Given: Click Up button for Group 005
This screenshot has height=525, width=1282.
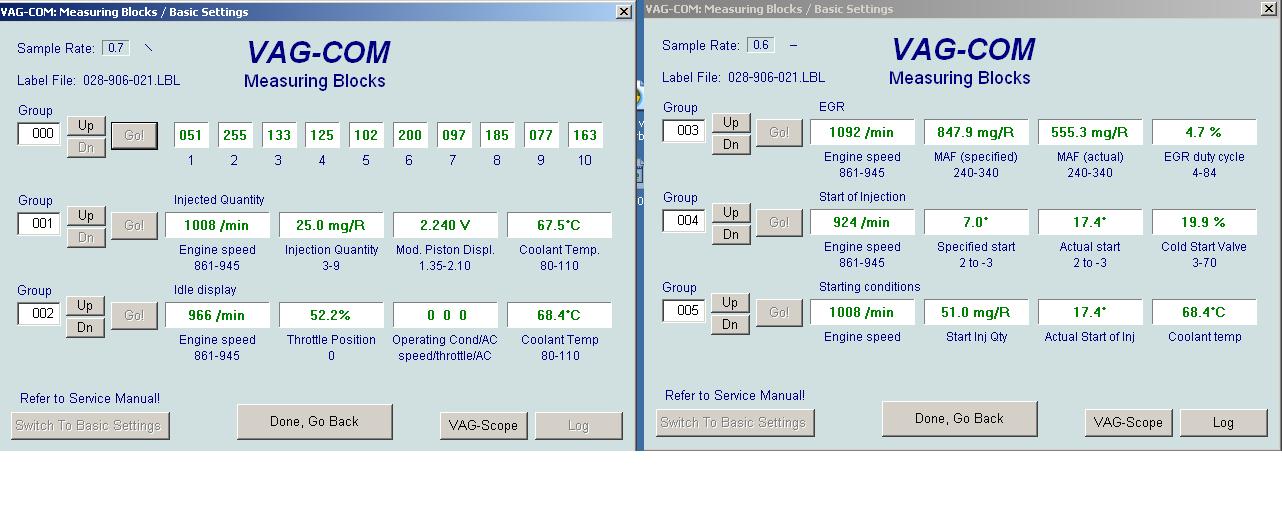Looking at the screenshot, I should click(x=731, y=302).
